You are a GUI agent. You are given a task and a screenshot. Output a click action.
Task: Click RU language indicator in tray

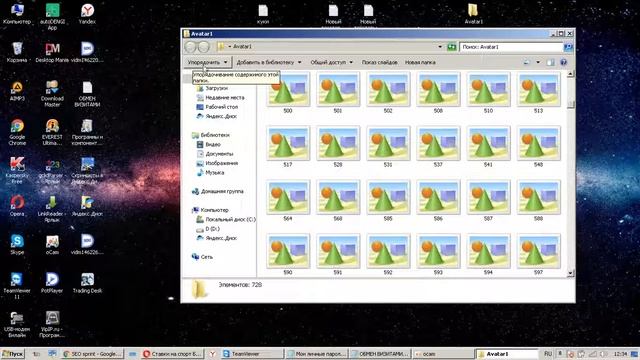click(x=548, y=354)
